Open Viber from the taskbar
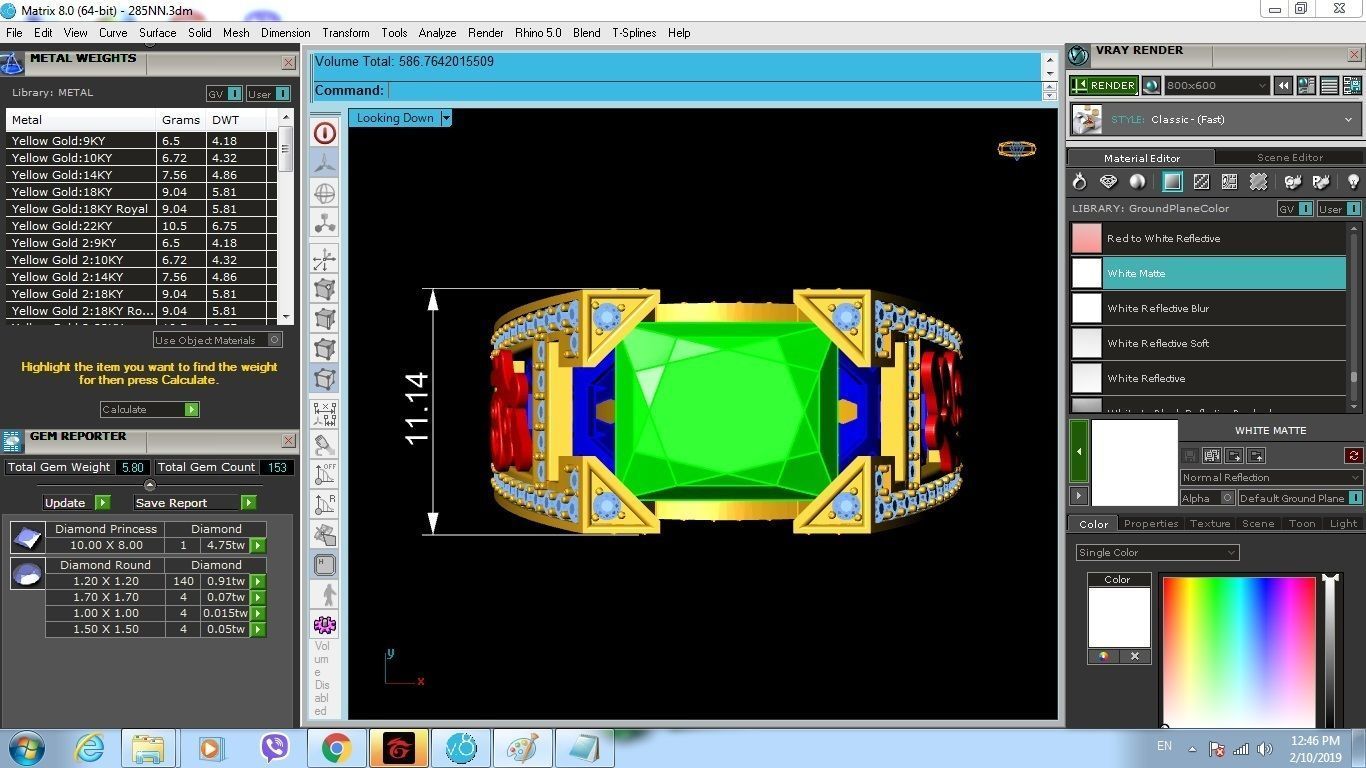Viewport: 1366px width, 768px height. click(x=274, y=748)
